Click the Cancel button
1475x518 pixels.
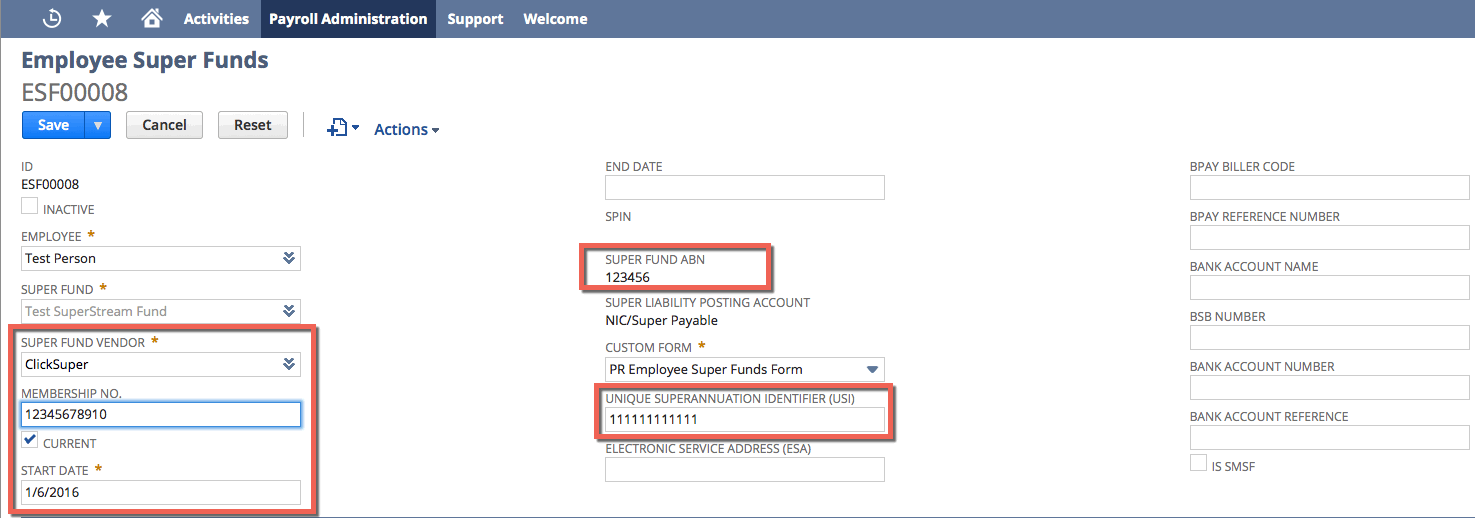(164, 125)
